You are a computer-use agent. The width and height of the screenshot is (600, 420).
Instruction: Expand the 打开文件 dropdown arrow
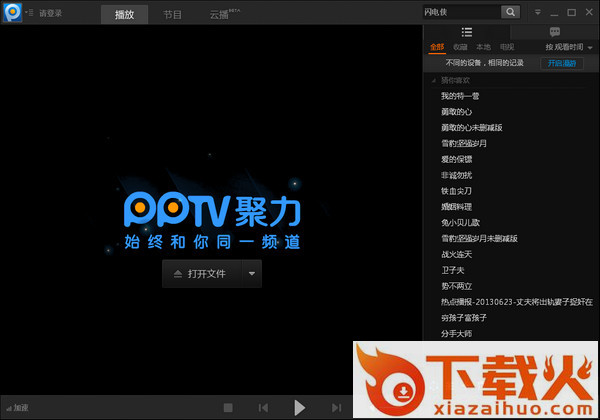coord(252,274)
